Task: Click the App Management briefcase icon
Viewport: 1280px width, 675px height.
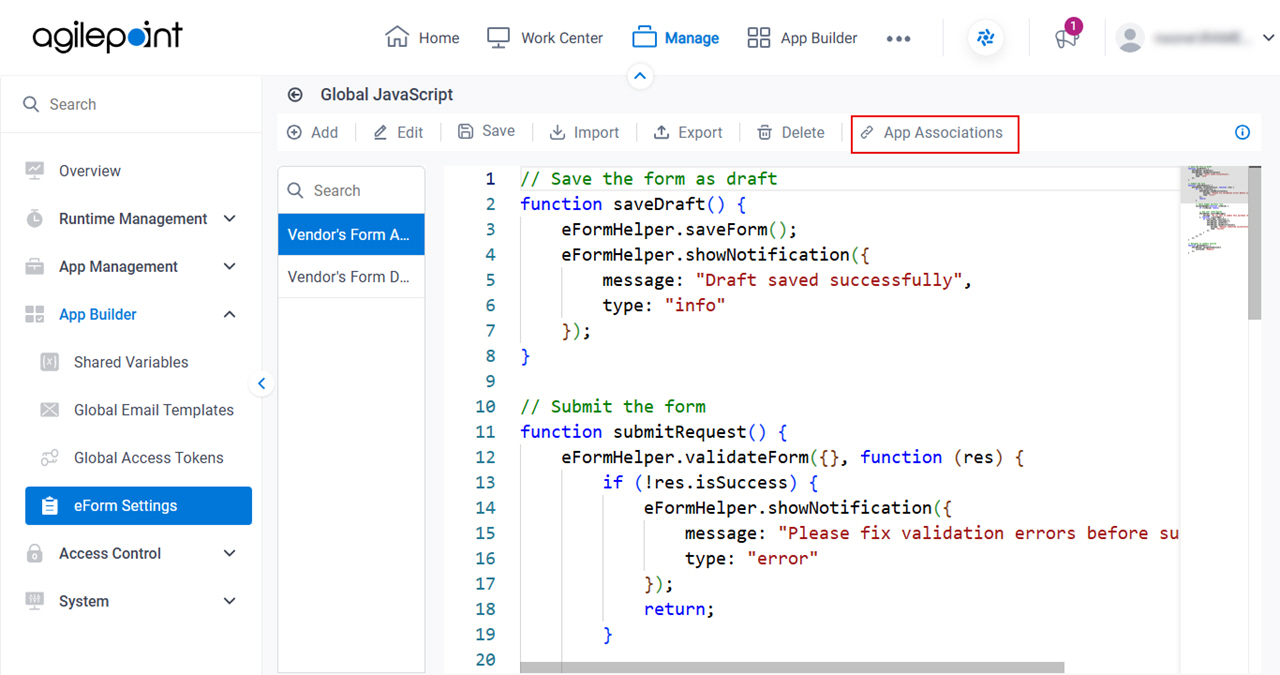Action: pyautogui.click(x=35, y=267)
